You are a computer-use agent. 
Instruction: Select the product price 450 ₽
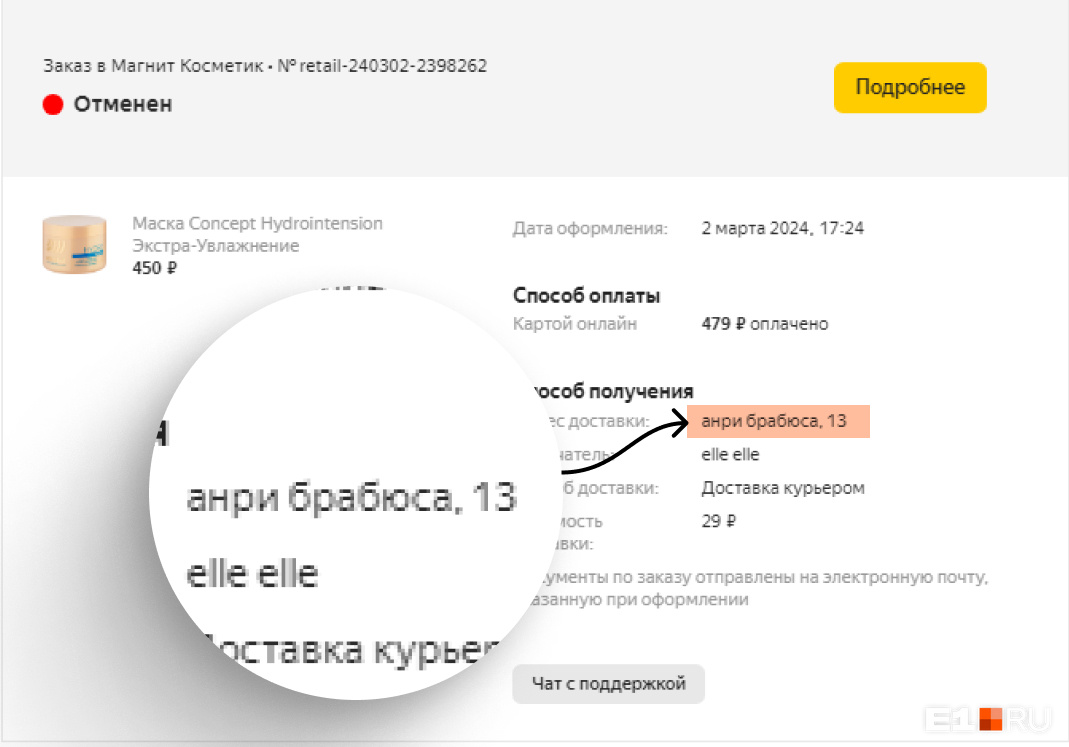point(155,268)
